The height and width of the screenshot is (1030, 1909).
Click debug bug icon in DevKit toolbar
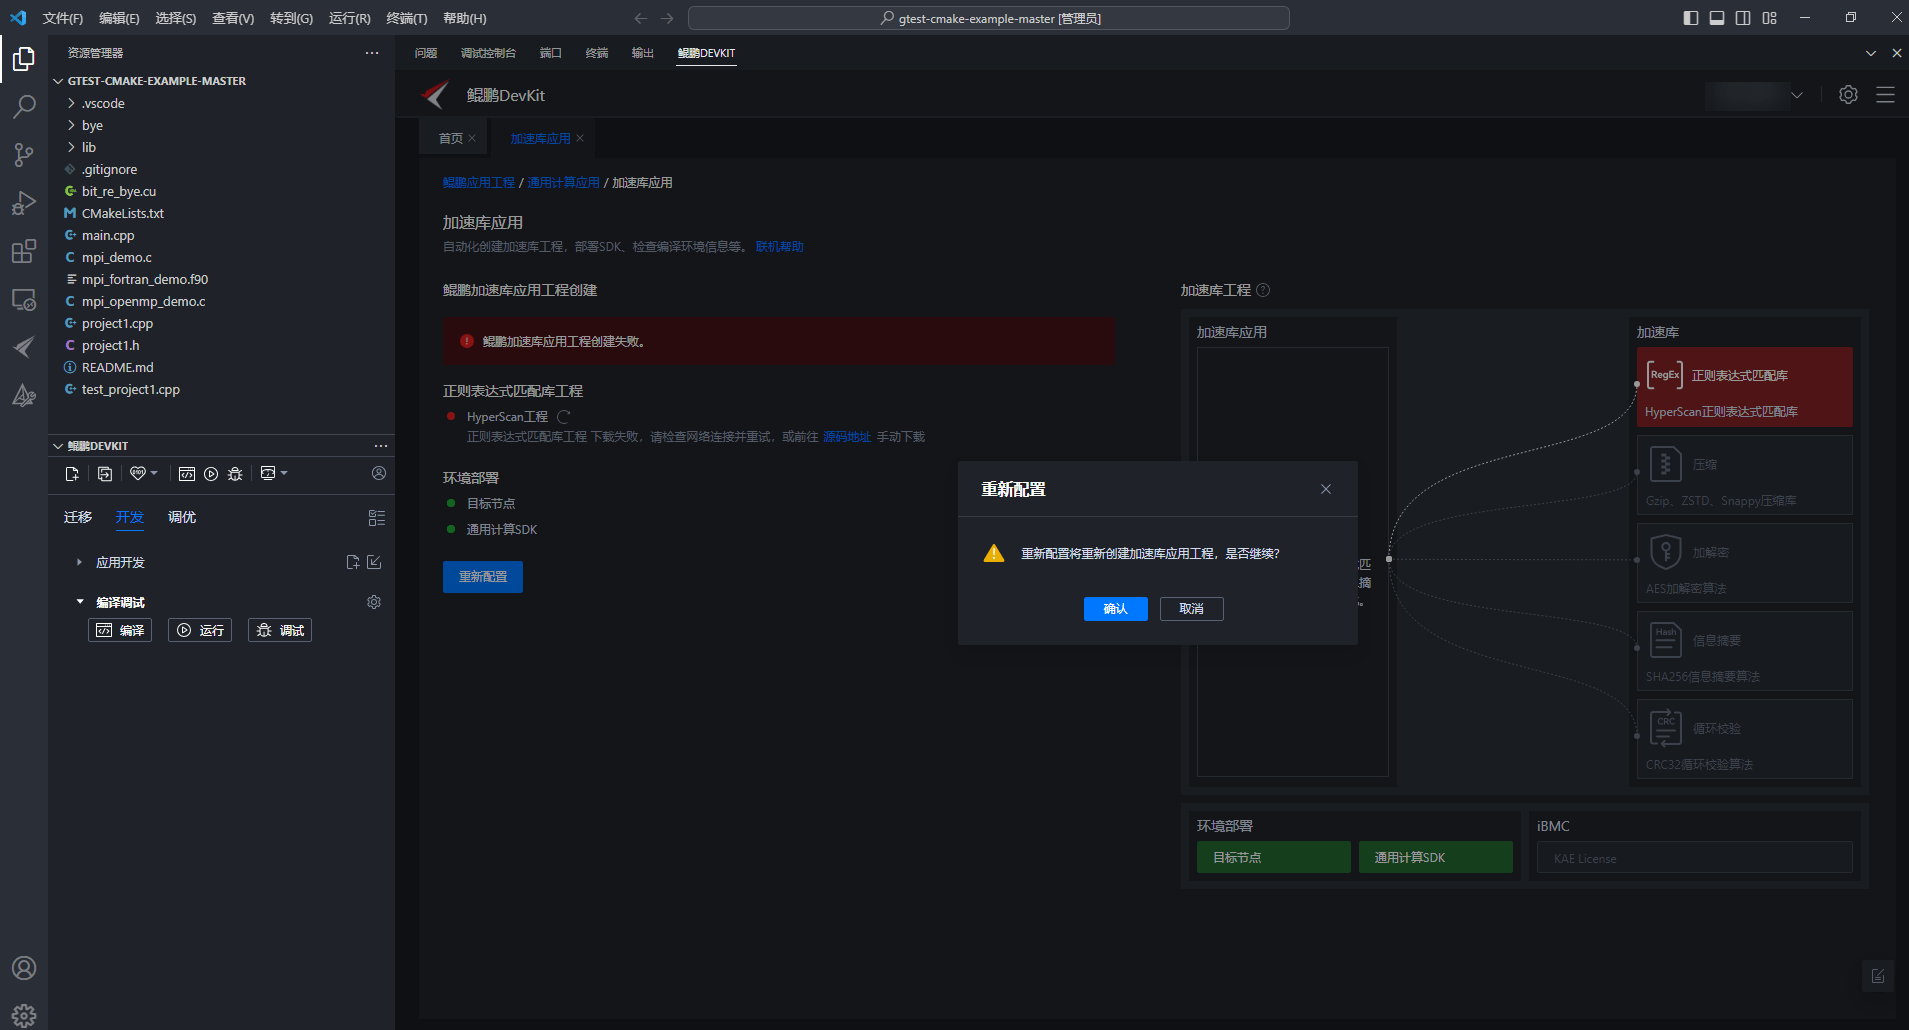(235, 474)
